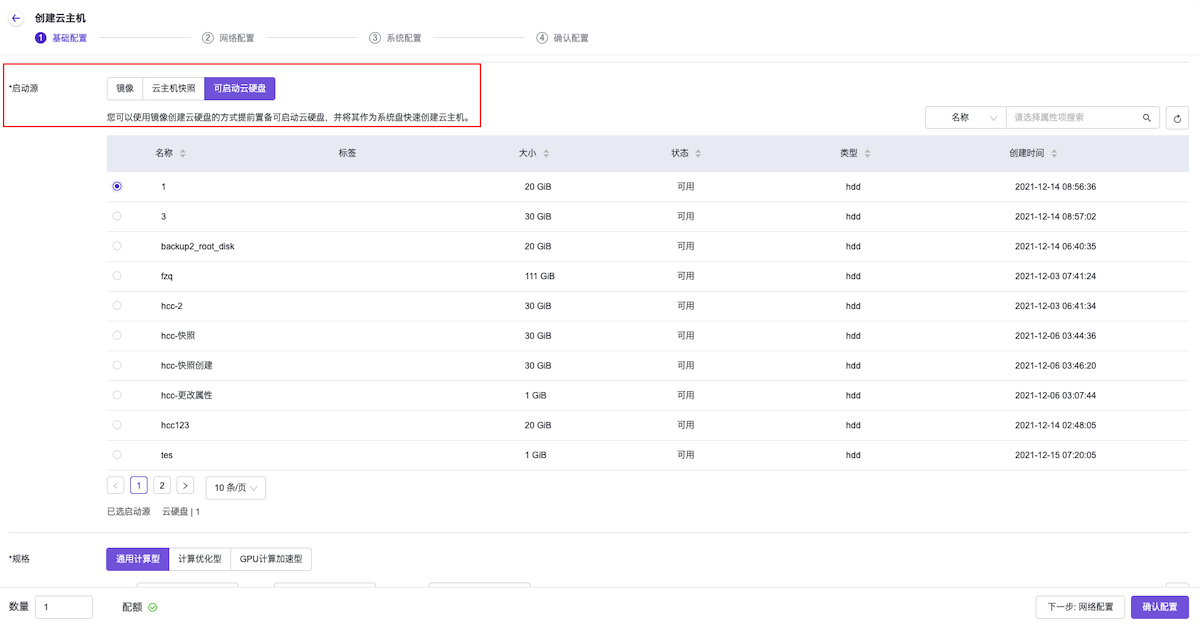Screen dimensions: 1200x624
Task: Switch boot source to 云主机快照 tab
Action: point(173,88)
